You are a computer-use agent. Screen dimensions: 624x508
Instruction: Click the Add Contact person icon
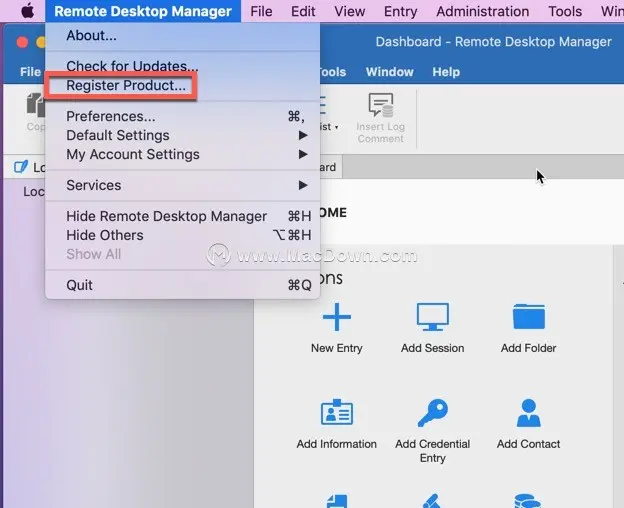tap(528, 413)
